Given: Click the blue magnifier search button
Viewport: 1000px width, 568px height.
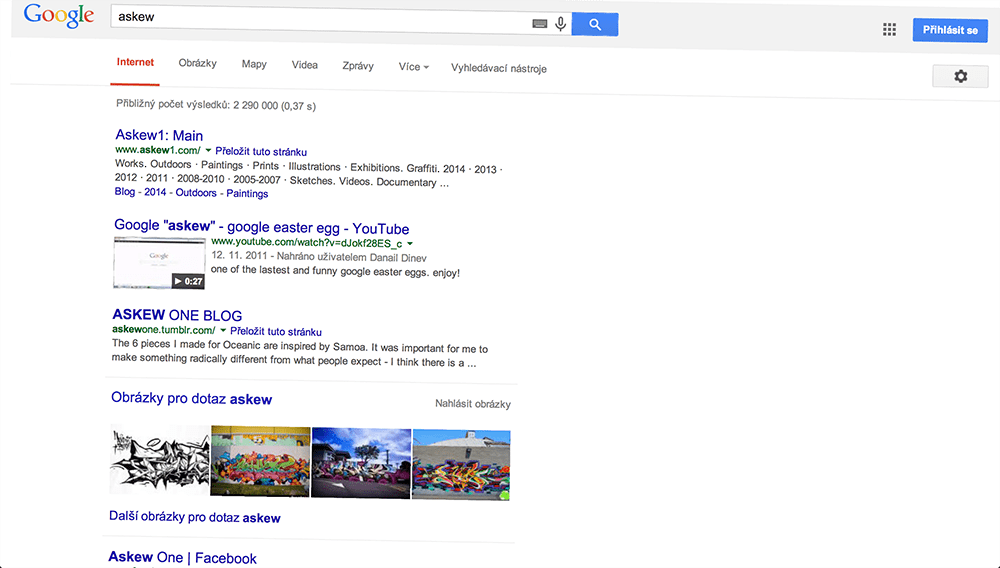Looking at the screenshot, I should pyautogui.click(x=595, y=24).
